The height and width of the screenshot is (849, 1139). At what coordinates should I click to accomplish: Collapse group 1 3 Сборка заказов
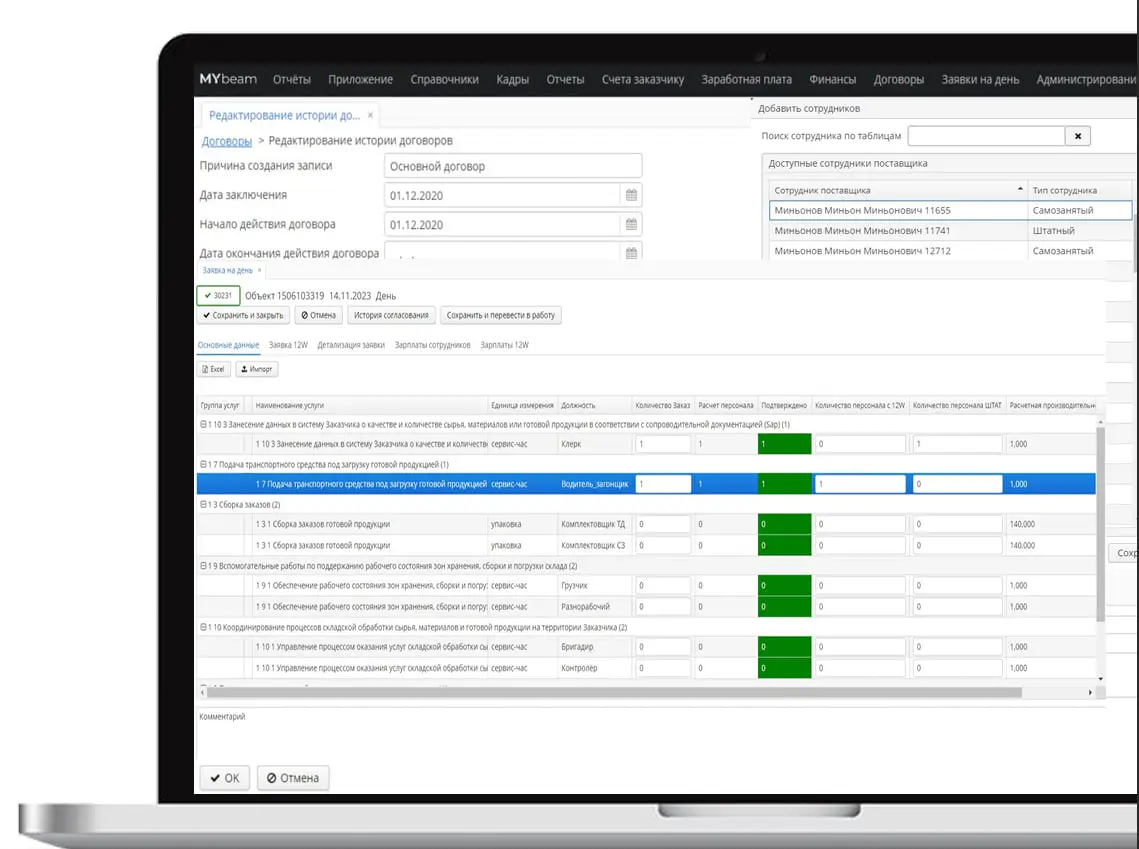[x=204, y=503]
